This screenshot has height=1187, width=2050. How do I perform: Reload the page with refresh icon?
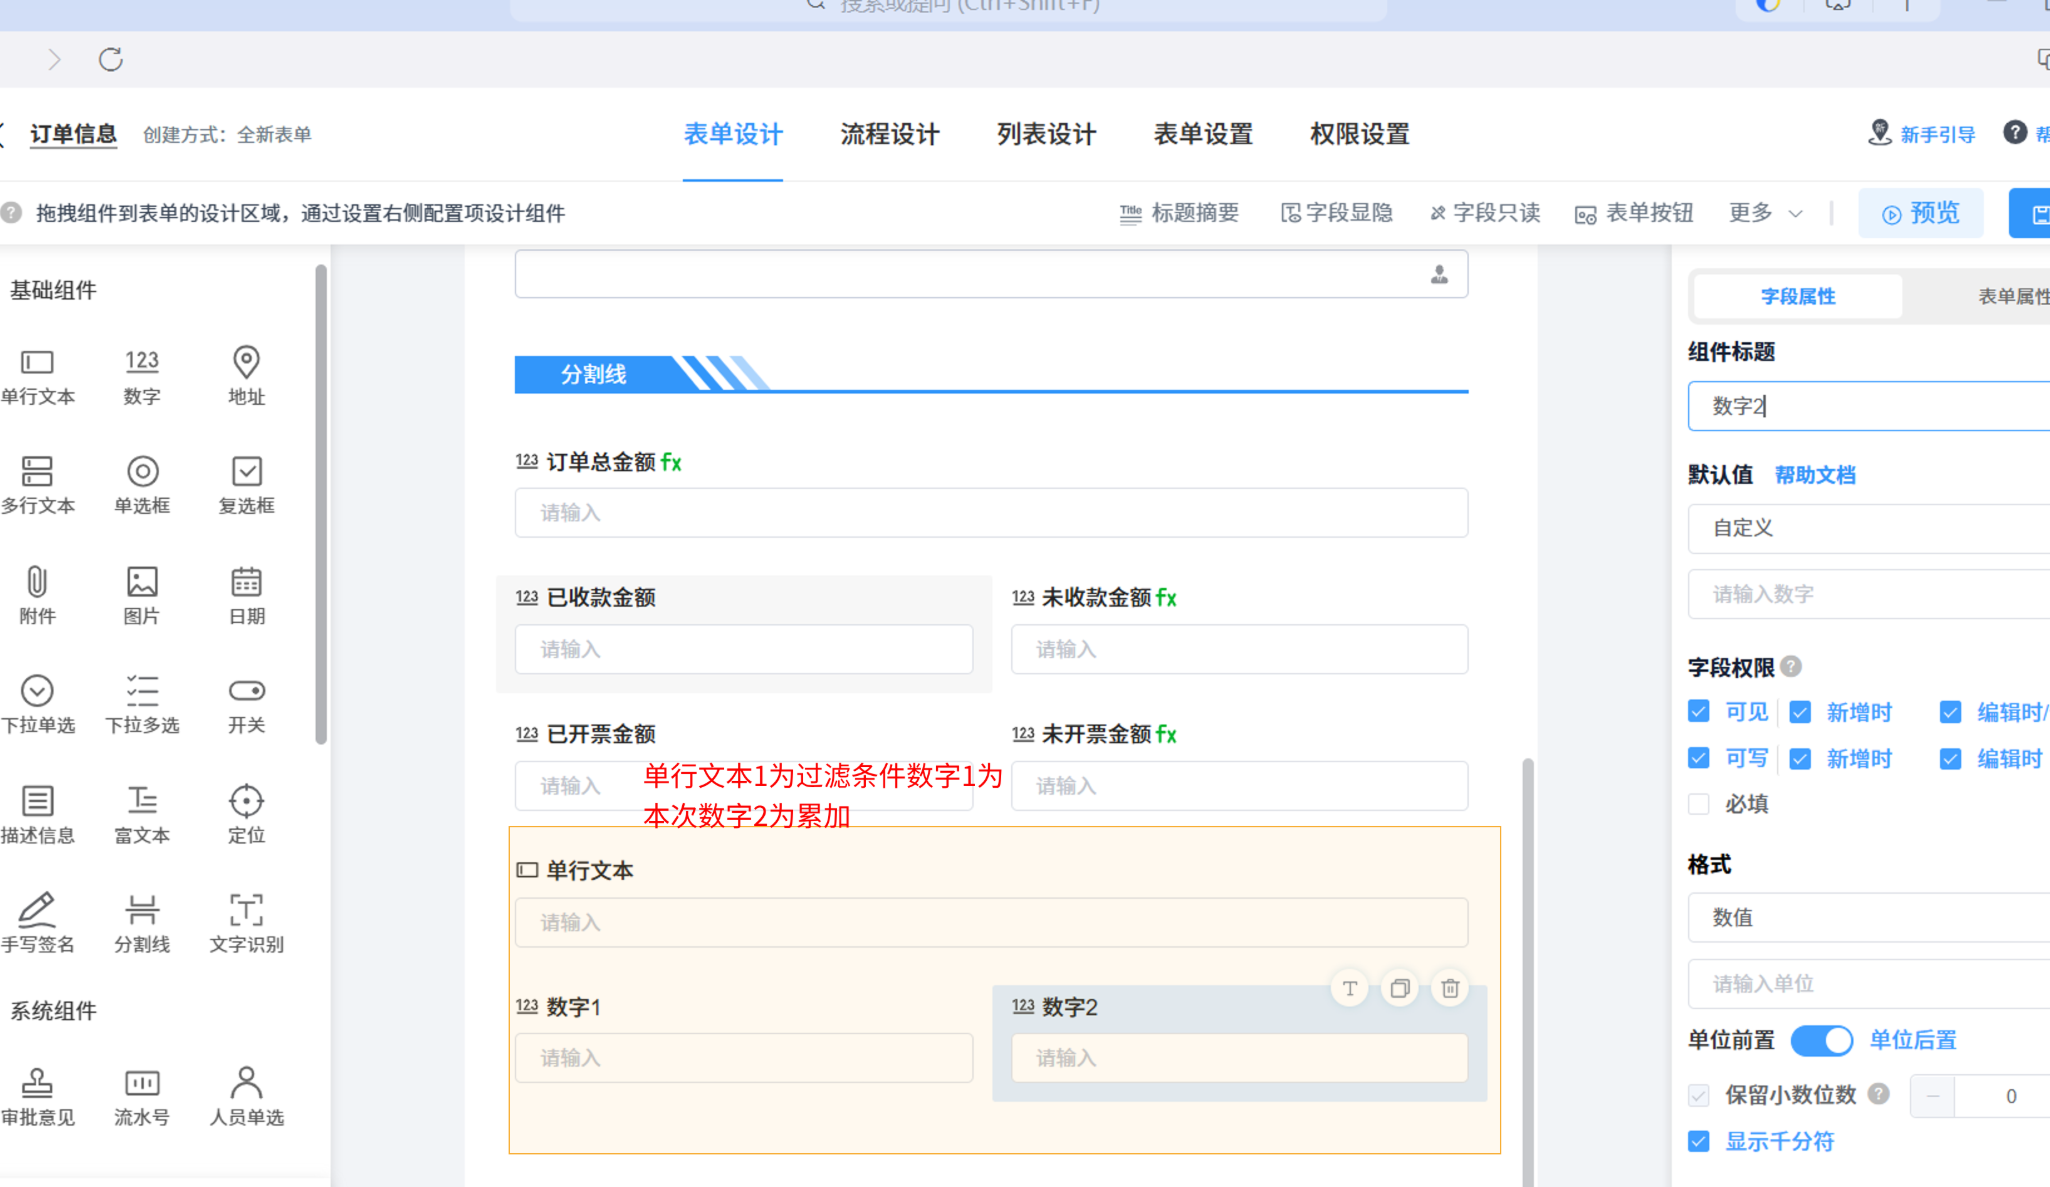[x=111, y=59]
